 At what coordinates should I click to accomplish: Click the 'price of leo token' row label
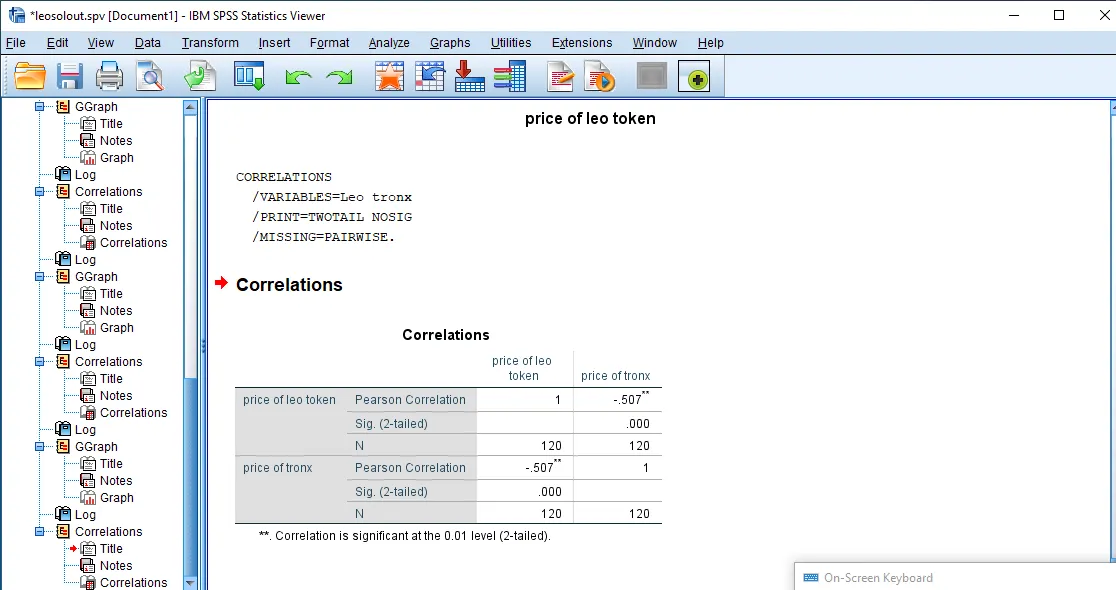[x=289, y=400]
